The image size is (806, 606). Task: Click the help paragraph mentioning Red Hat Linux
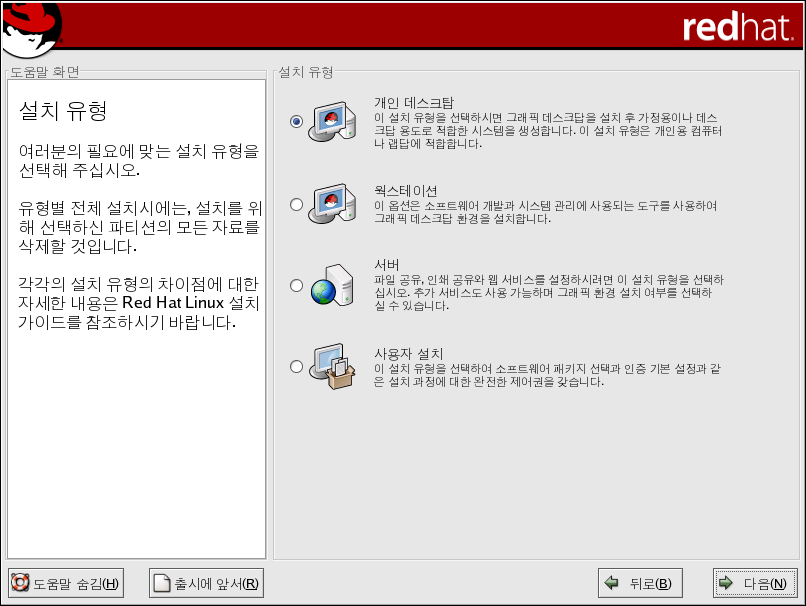pos(138,303)
